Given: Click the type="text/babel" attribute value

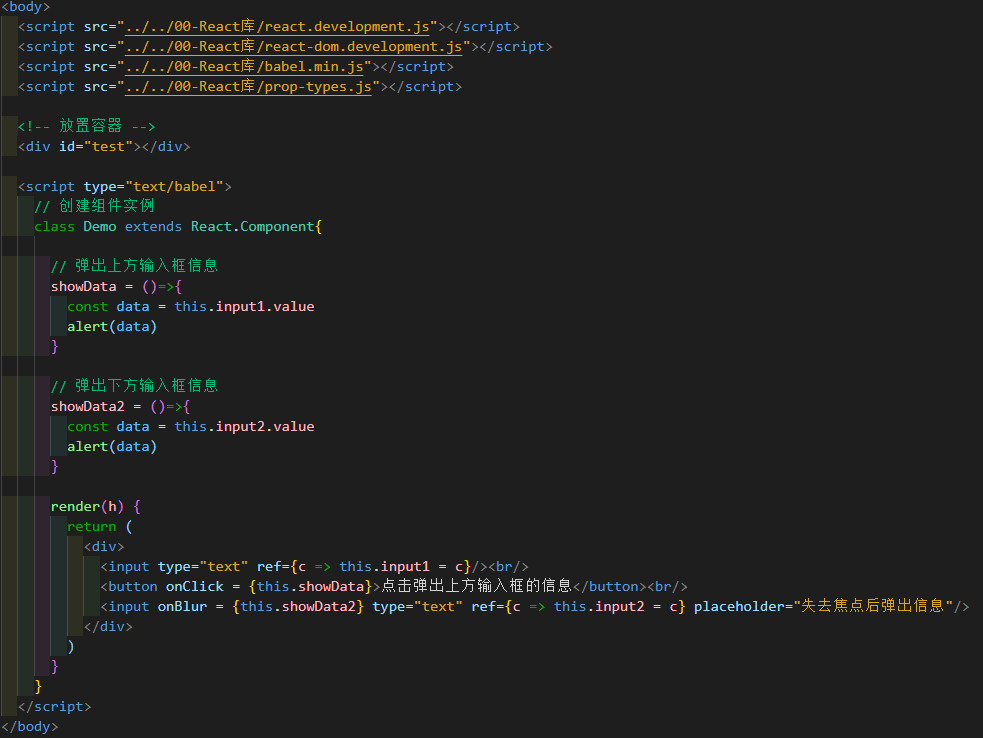Looking at the screenshot, I should pyautogui.click(x=174, y=186).
